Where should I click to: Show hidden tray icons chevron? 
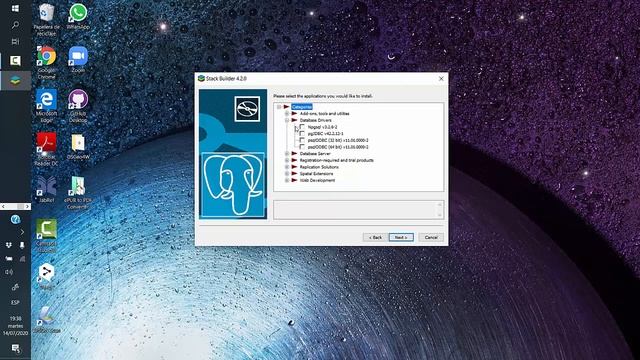[x=22, y=232]
